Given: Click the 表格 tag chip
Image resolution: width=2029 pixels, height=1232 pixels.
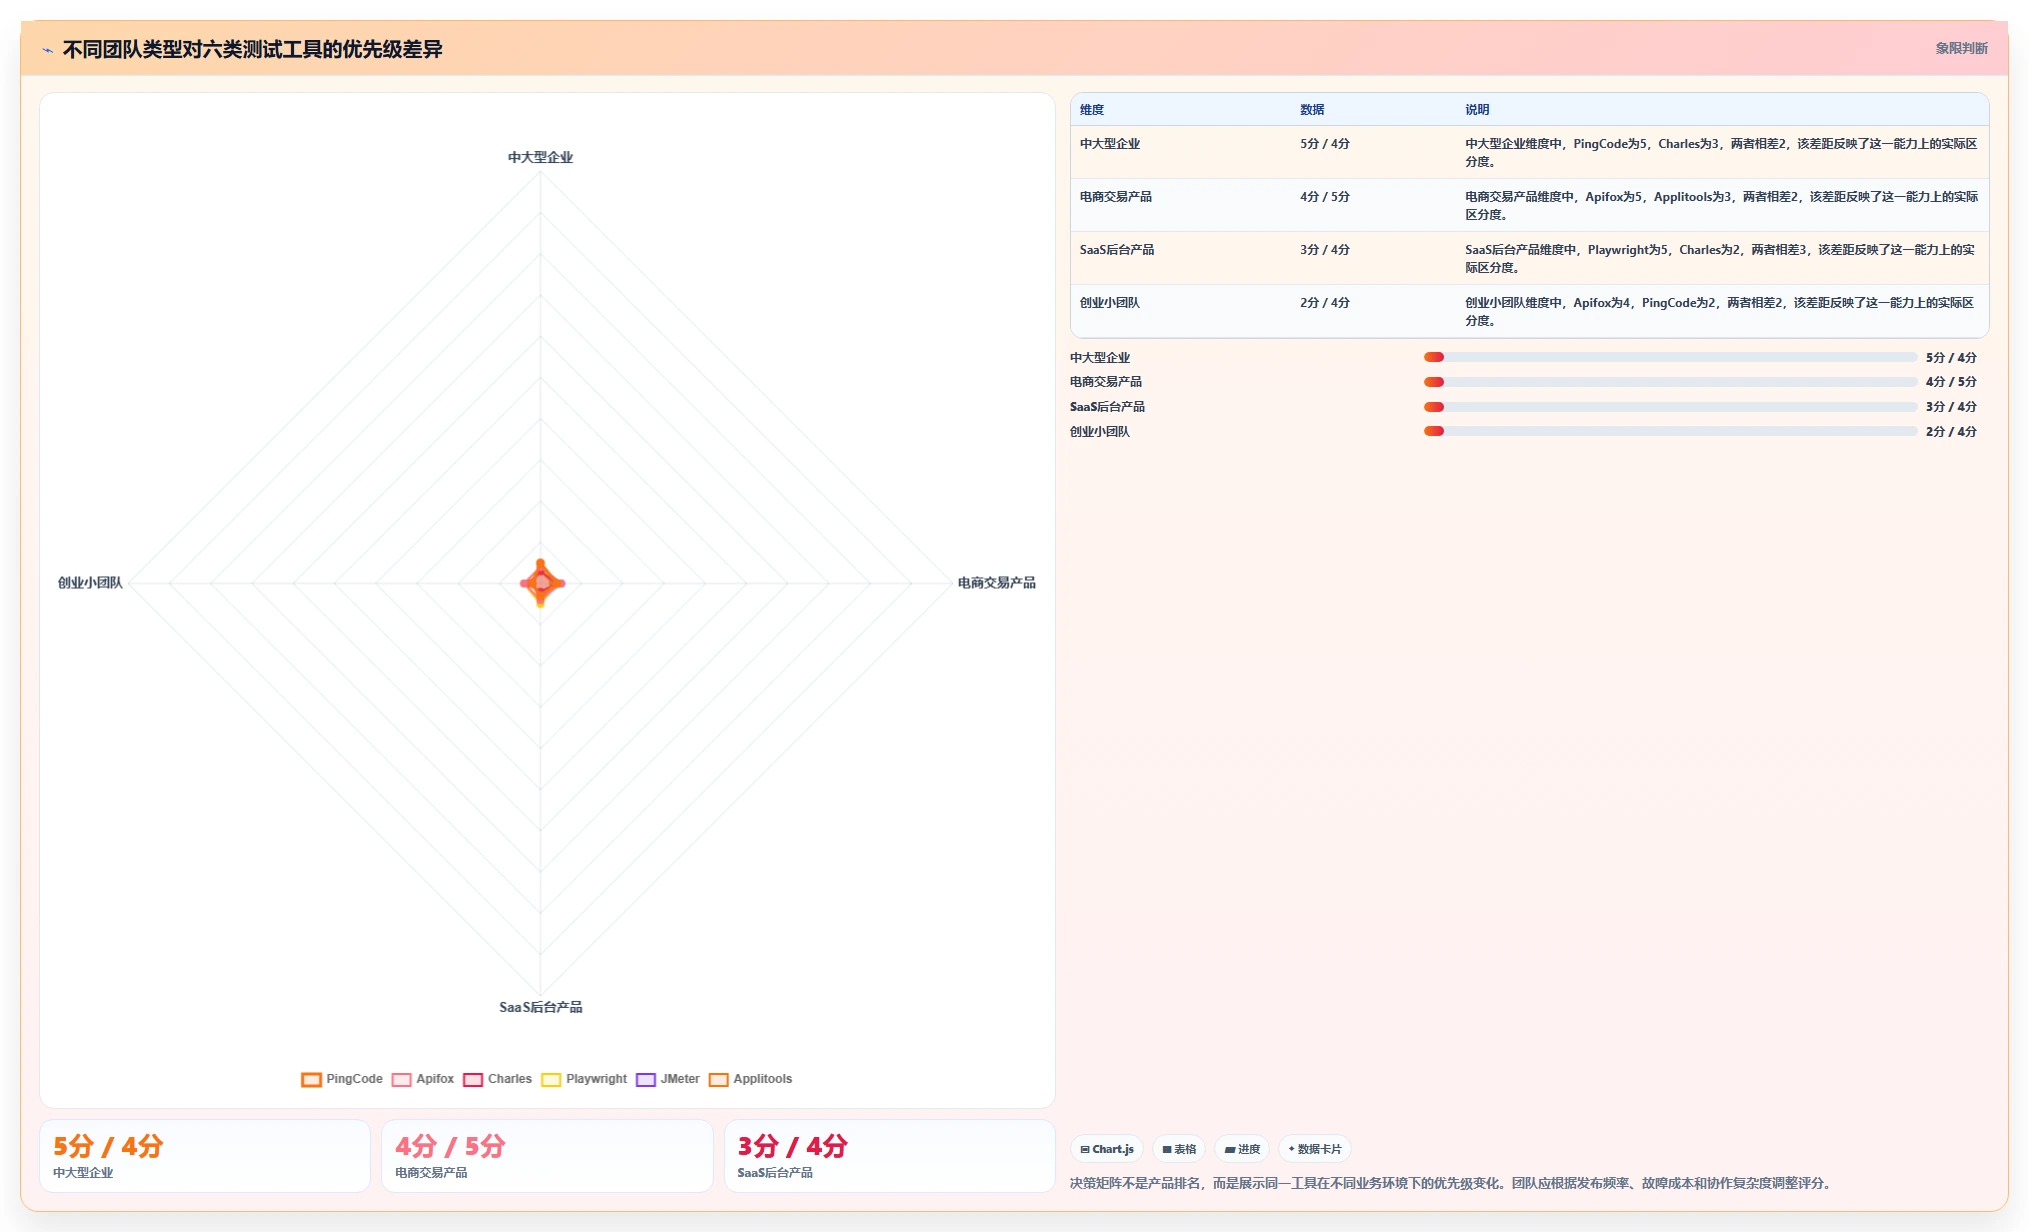Looking at the screenshot, I should coord(1179,1149).
